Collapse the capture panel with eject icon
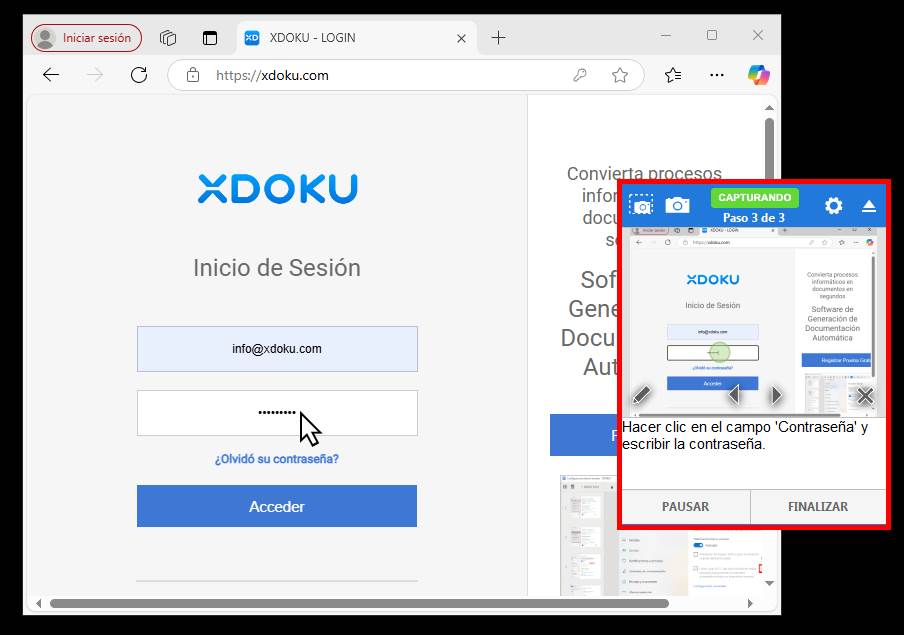 pyautogui.click(x=869, y=206)
